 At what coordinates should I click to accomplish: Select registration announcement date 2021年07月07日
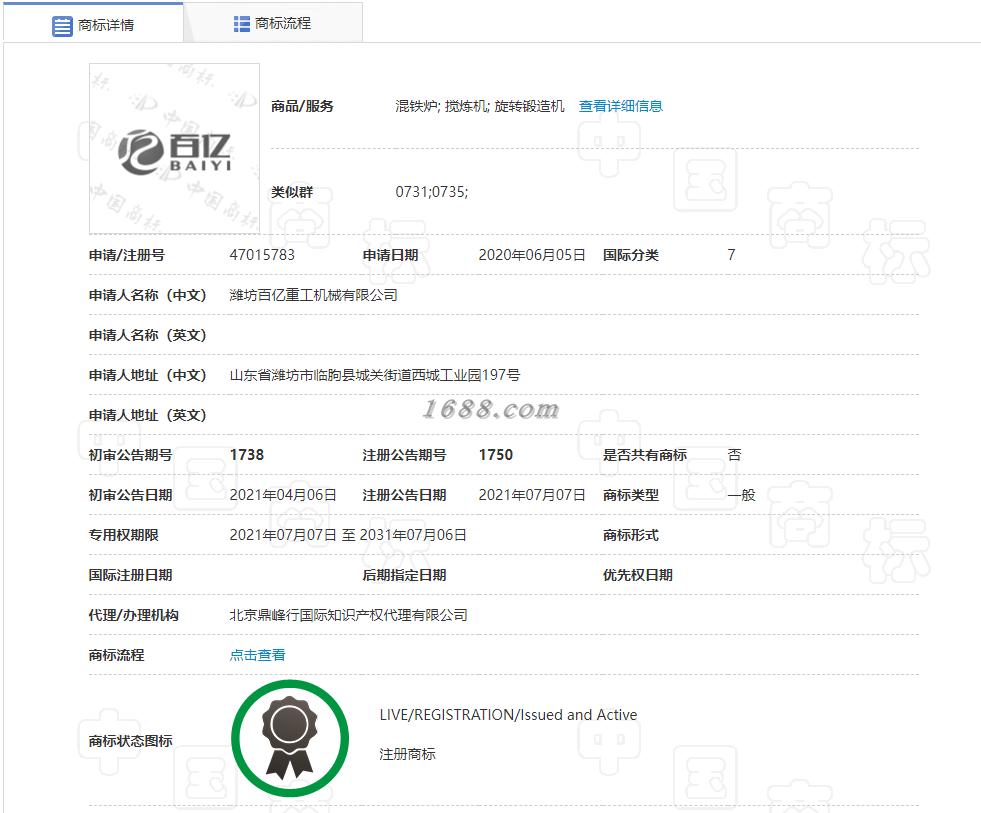(x=532, y=495)
